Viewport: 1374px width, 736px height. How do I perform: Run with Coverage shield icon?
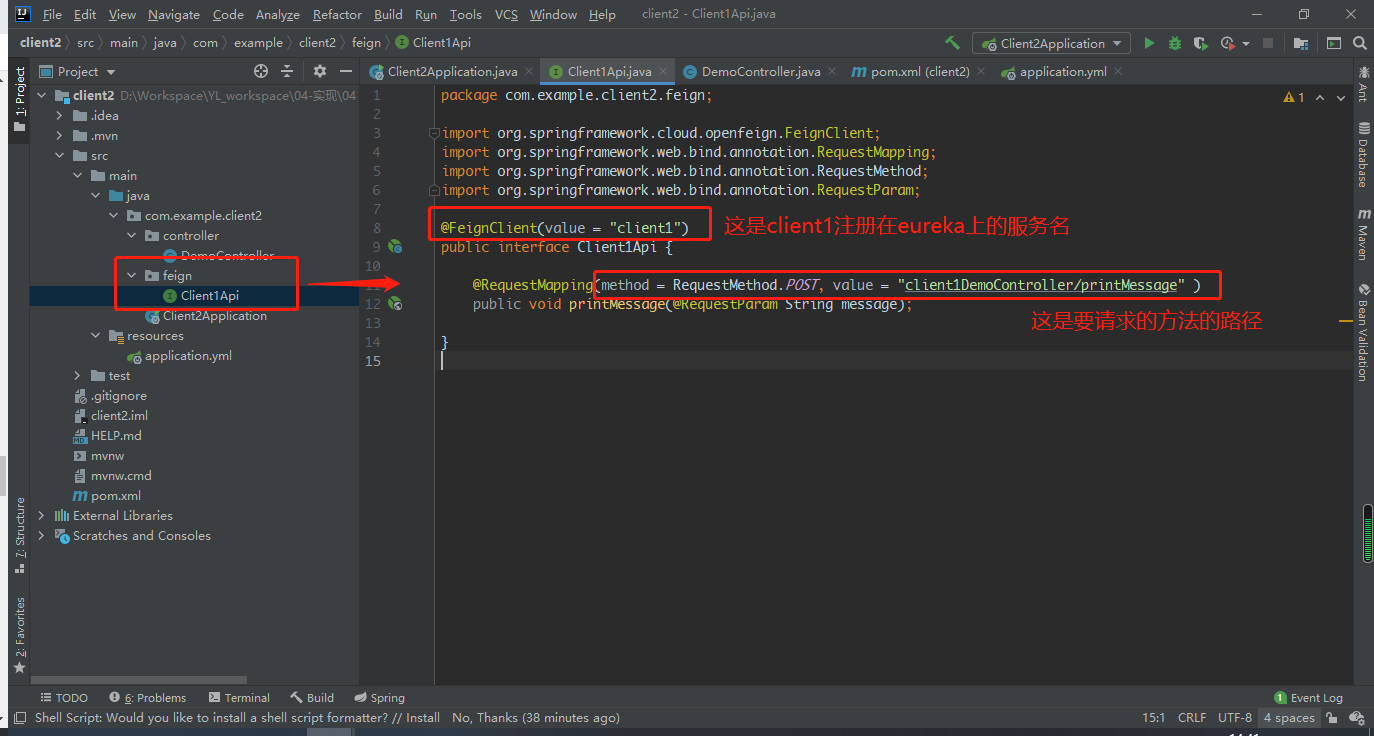(1201, 43)
